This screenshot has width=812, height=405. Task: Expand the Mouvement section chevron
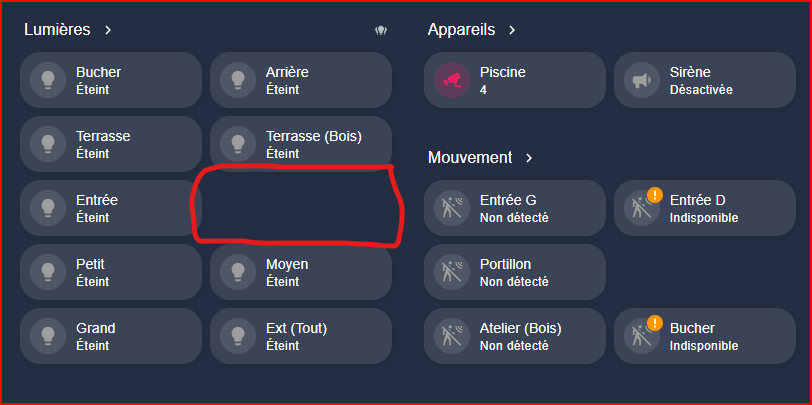529,158
